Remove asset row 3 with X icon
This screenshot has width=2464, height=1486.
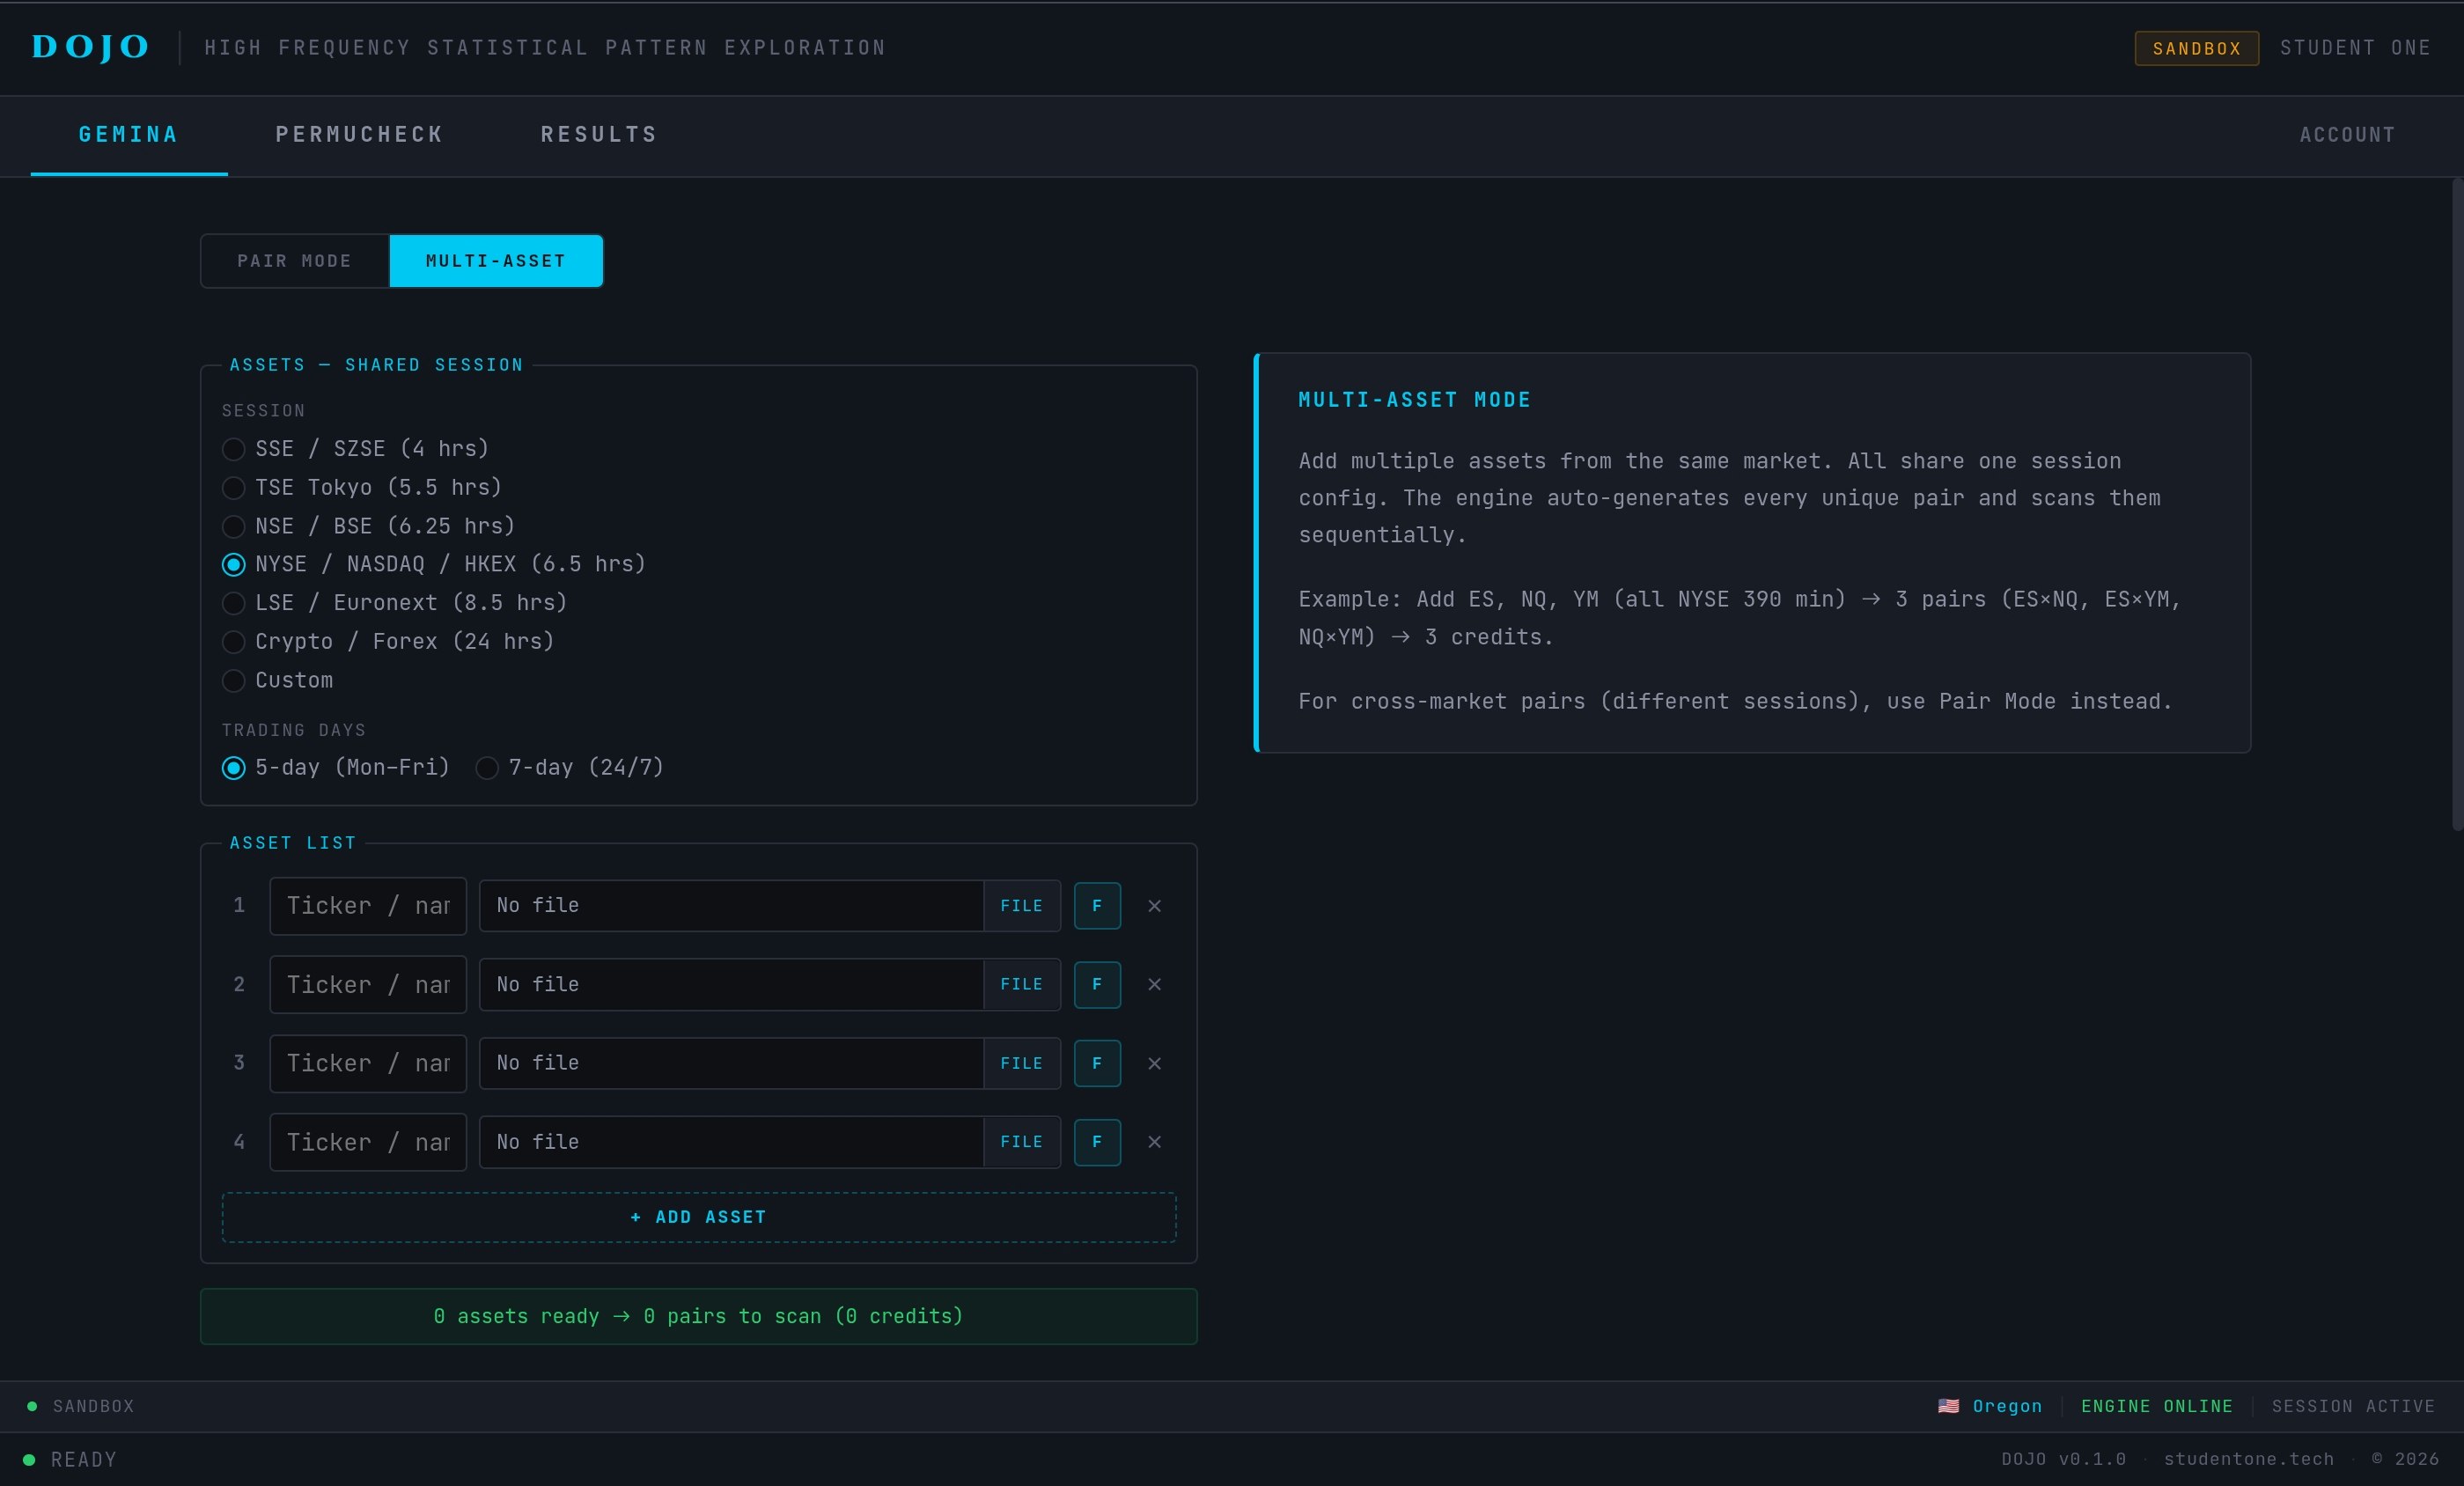1154,1063
